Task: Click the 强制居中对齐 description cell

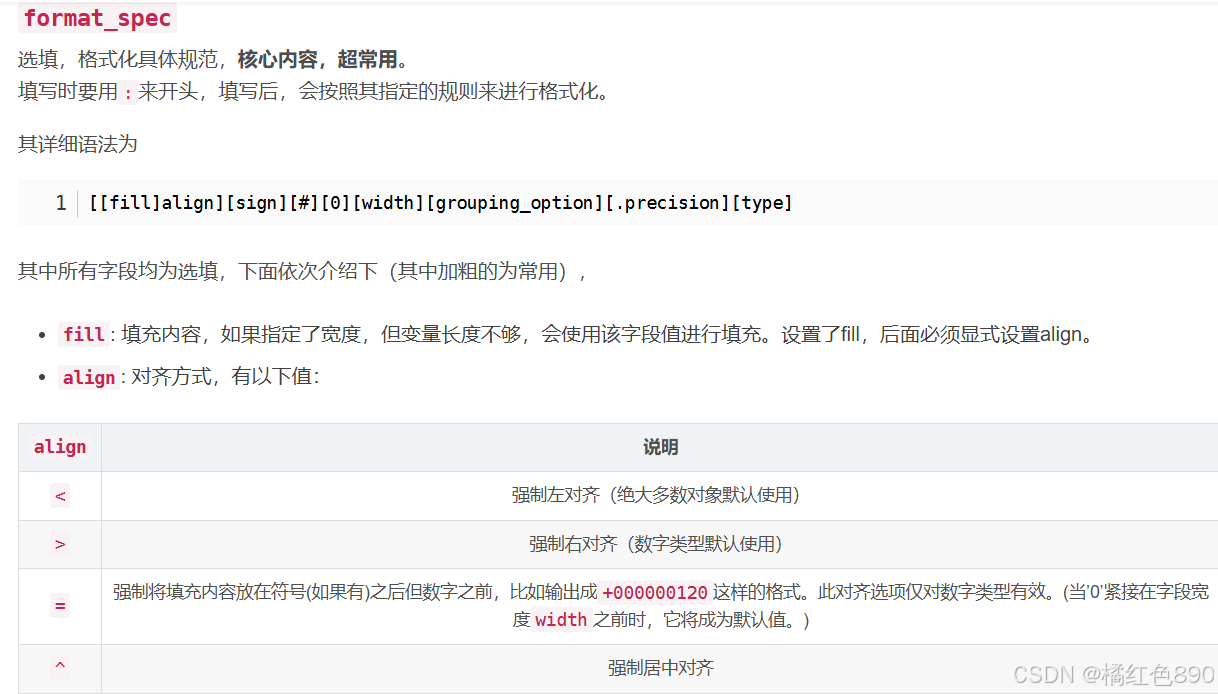Action: coord(660,668)
